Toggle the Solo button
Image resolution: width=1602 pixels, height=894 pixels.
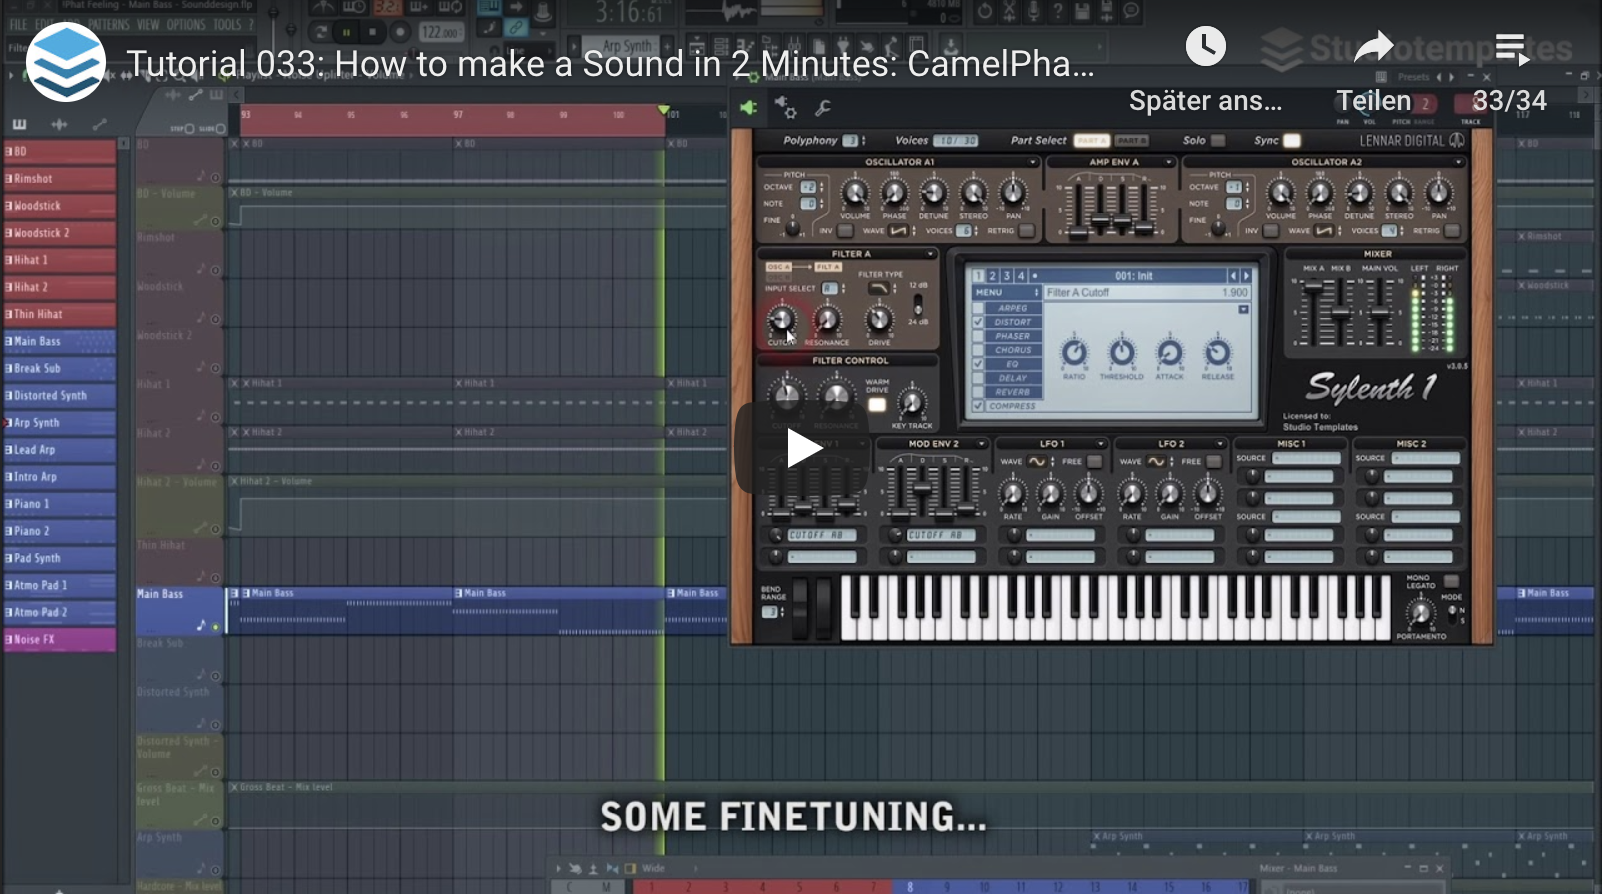pos(1218,141)
